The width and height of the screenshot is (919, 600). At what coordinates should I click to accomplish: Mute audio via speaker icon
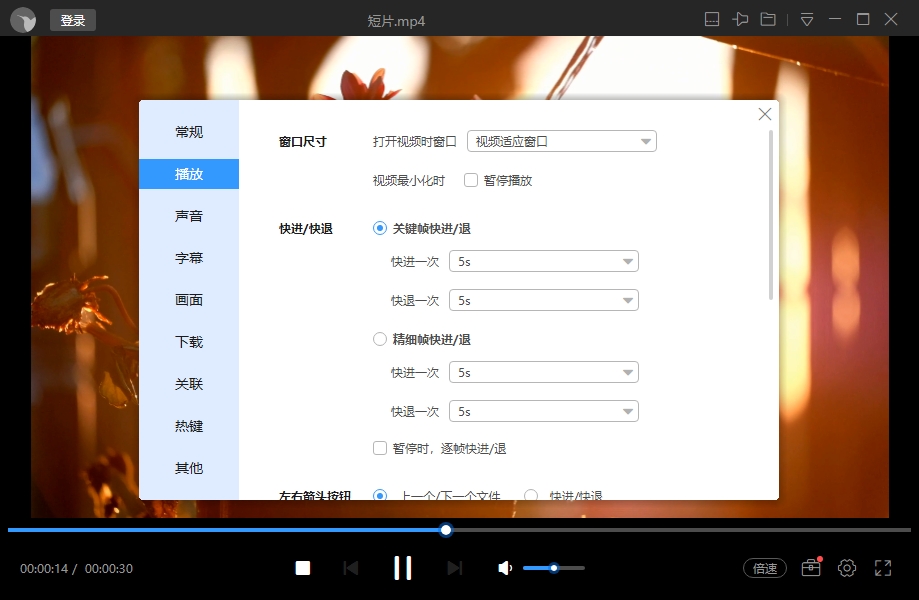point(504,568)
